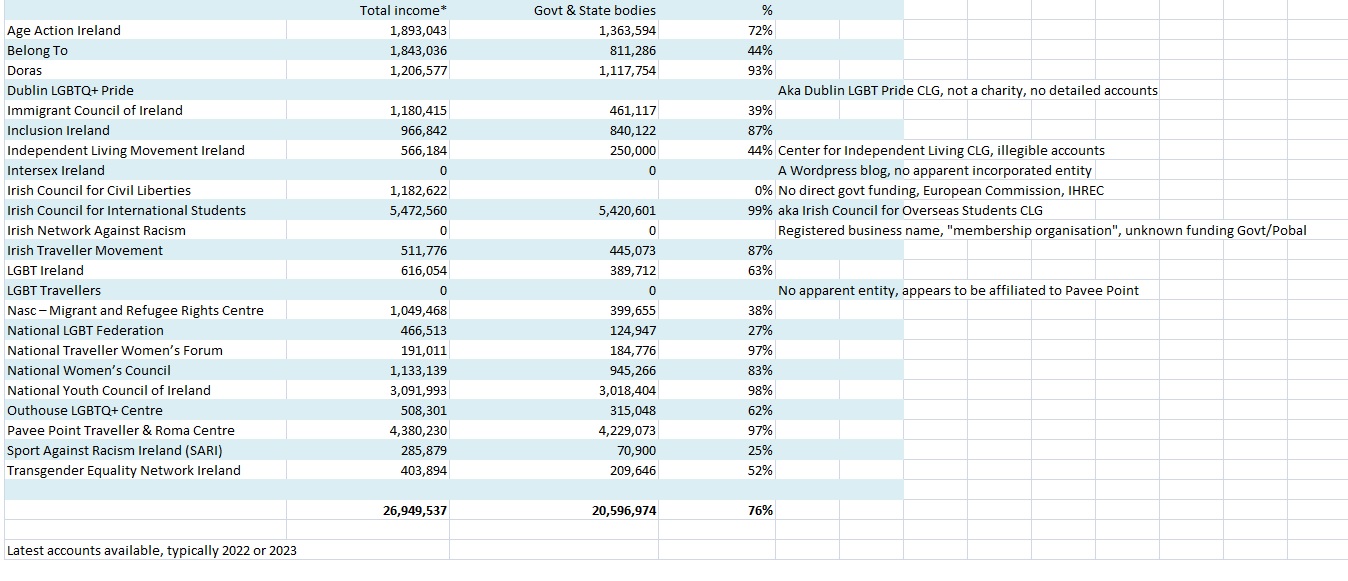
Task: Click the 93% cell for Doras
Action: pos(717,70)
